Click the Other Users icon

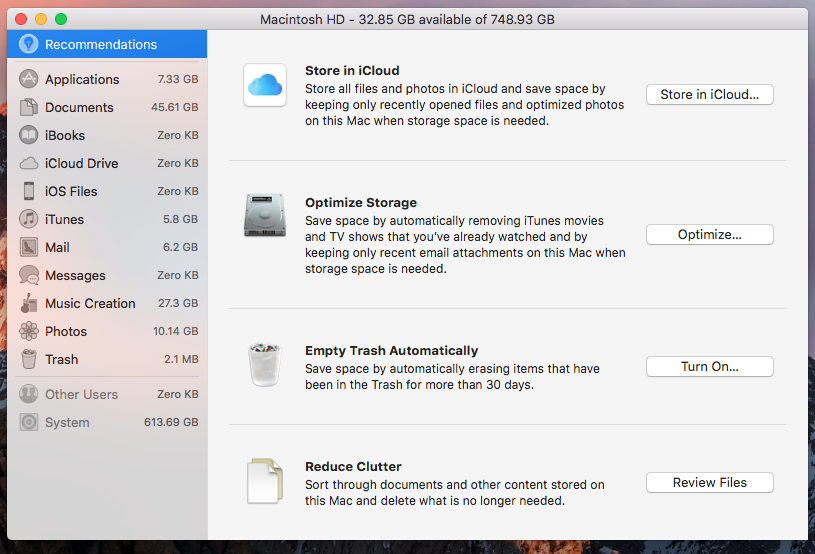[x=29, y=394]
